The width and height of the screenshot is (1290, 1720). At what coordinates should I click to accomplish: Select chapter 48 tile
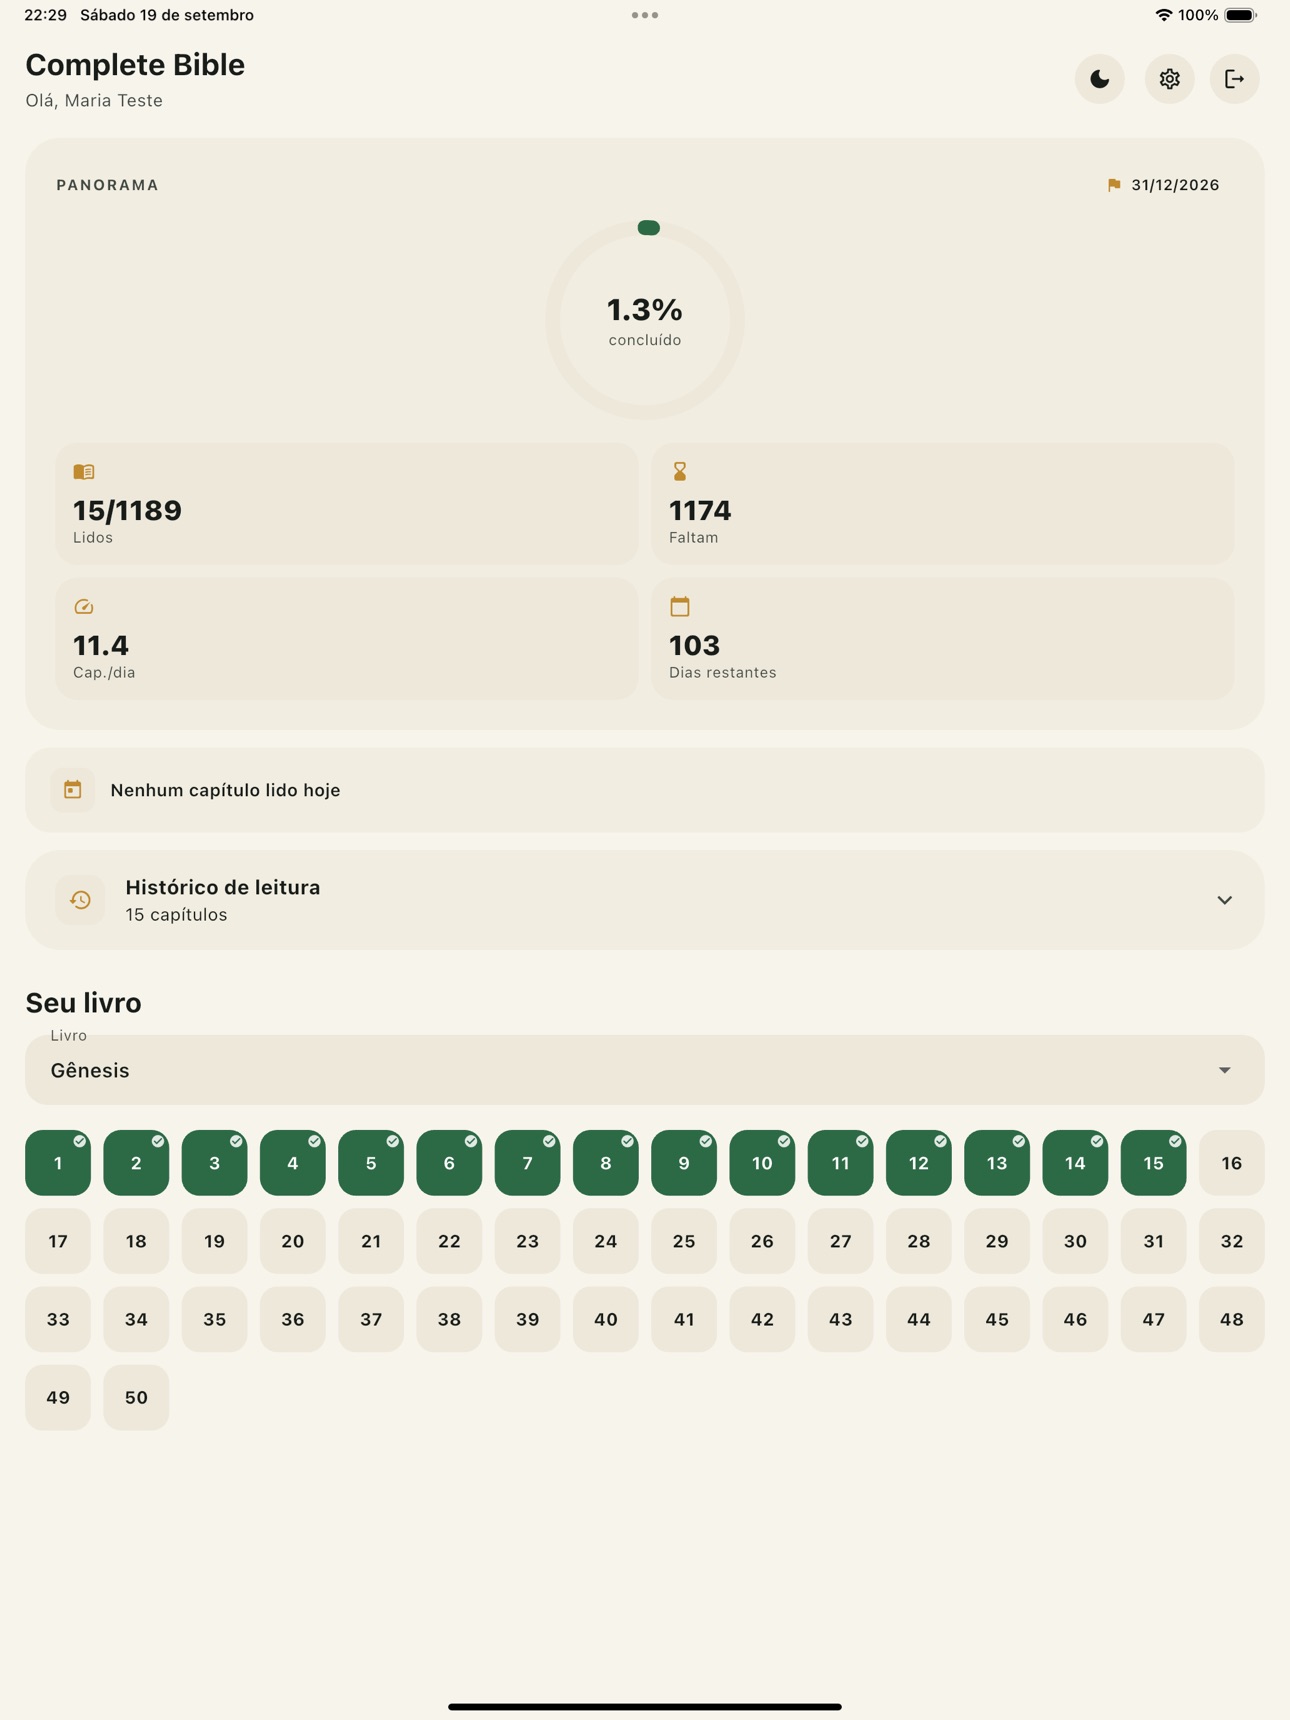click(1232, 1319)
